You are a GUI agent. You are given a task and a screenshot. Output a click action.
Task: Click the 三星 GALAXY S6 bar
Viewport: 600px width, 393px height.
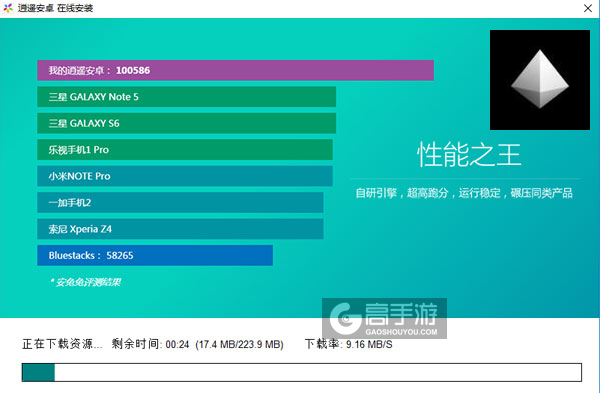(x=187, y=123)
